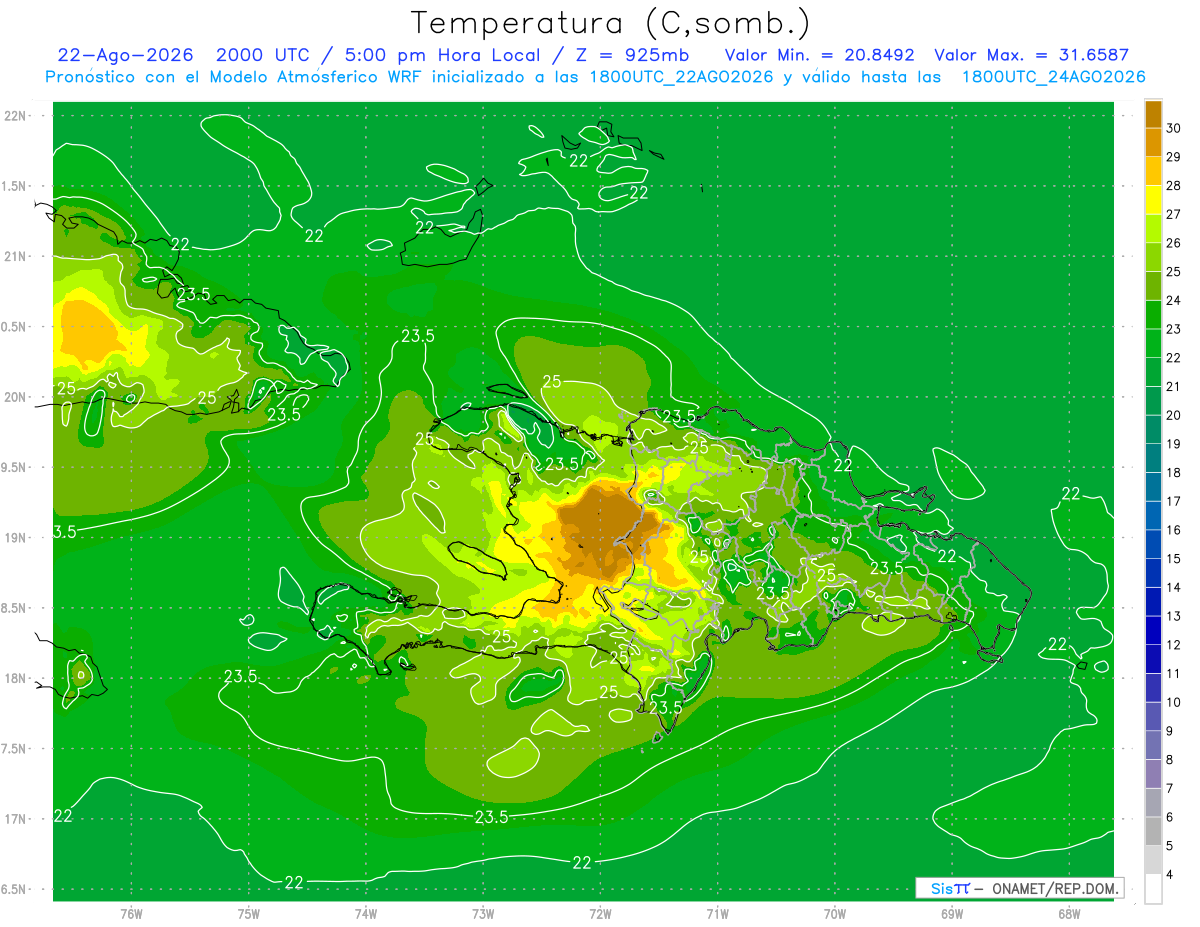This screenshot has width=1200, height=927.
Task: Click the 69W longitude axis label
Action: (x=952, y=913)
